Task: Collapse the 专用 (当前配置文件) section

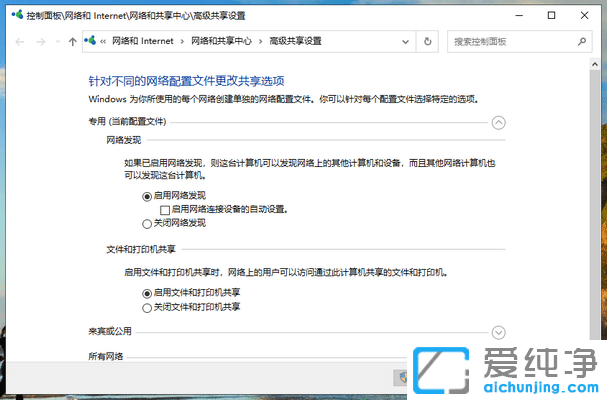Action: point(498,122)
